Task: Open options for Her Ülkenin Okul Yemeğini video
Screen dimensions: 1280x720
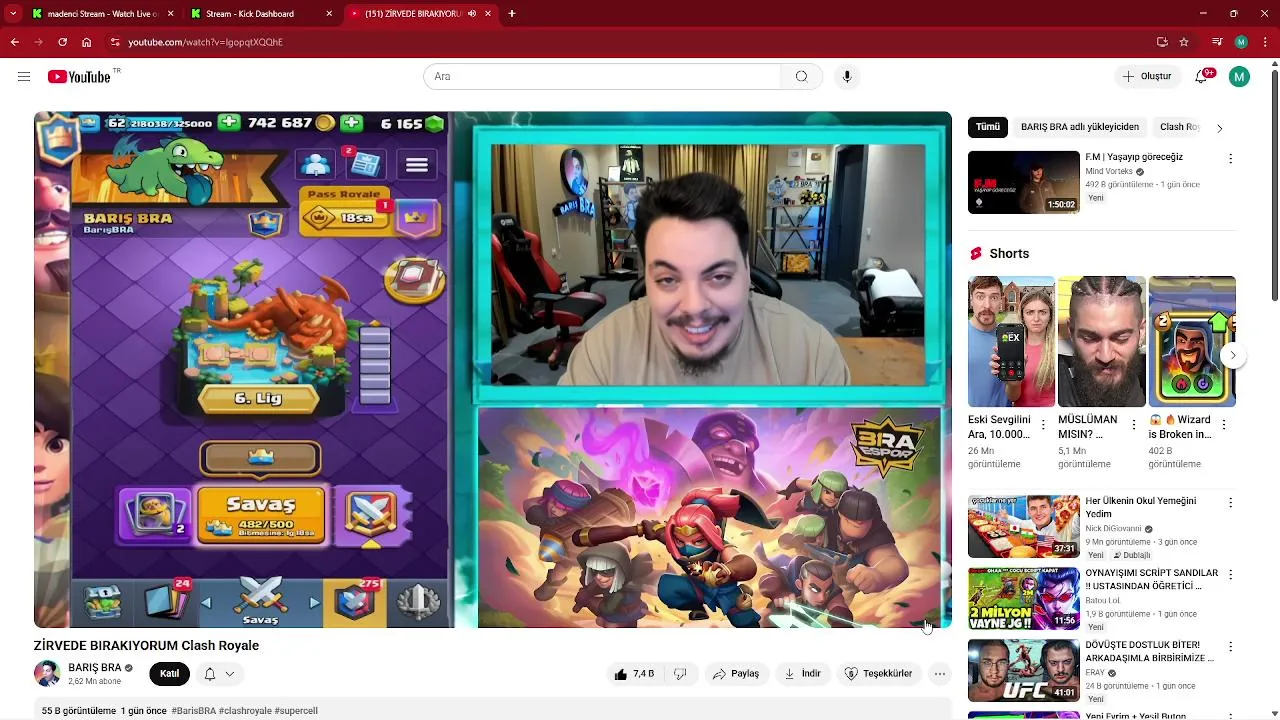Action: tap(1230, 503)
